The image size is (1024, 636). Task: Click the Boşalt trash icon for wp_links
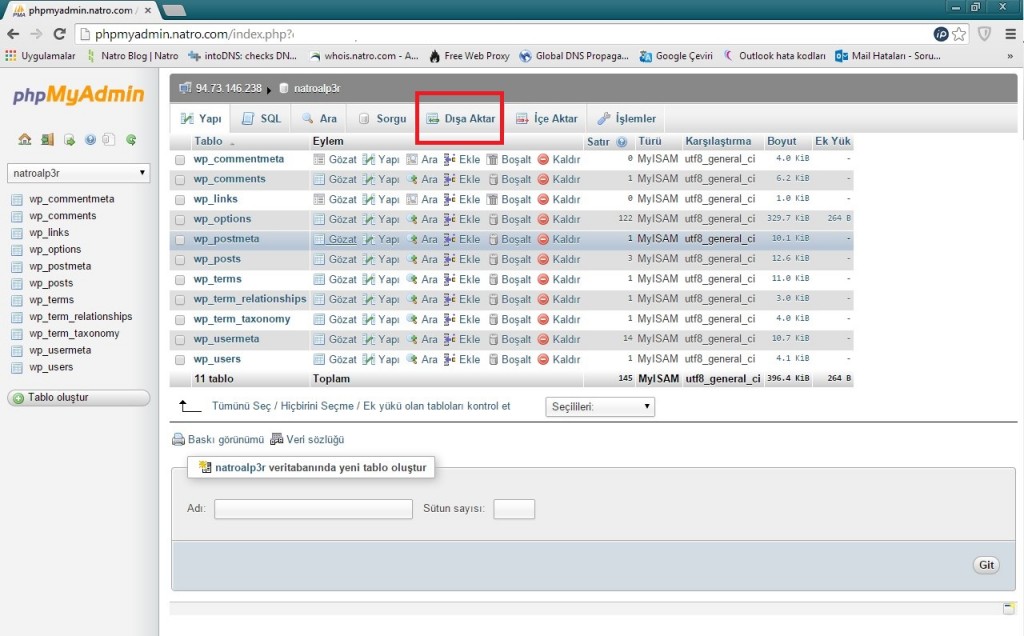[x=492, y=199]
